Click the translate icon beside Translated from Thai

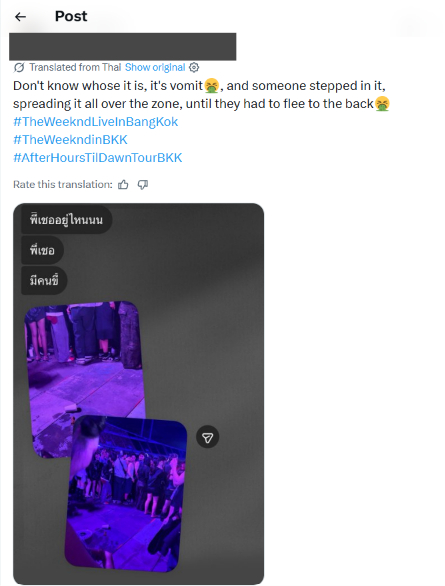click(x=19, y=67)
